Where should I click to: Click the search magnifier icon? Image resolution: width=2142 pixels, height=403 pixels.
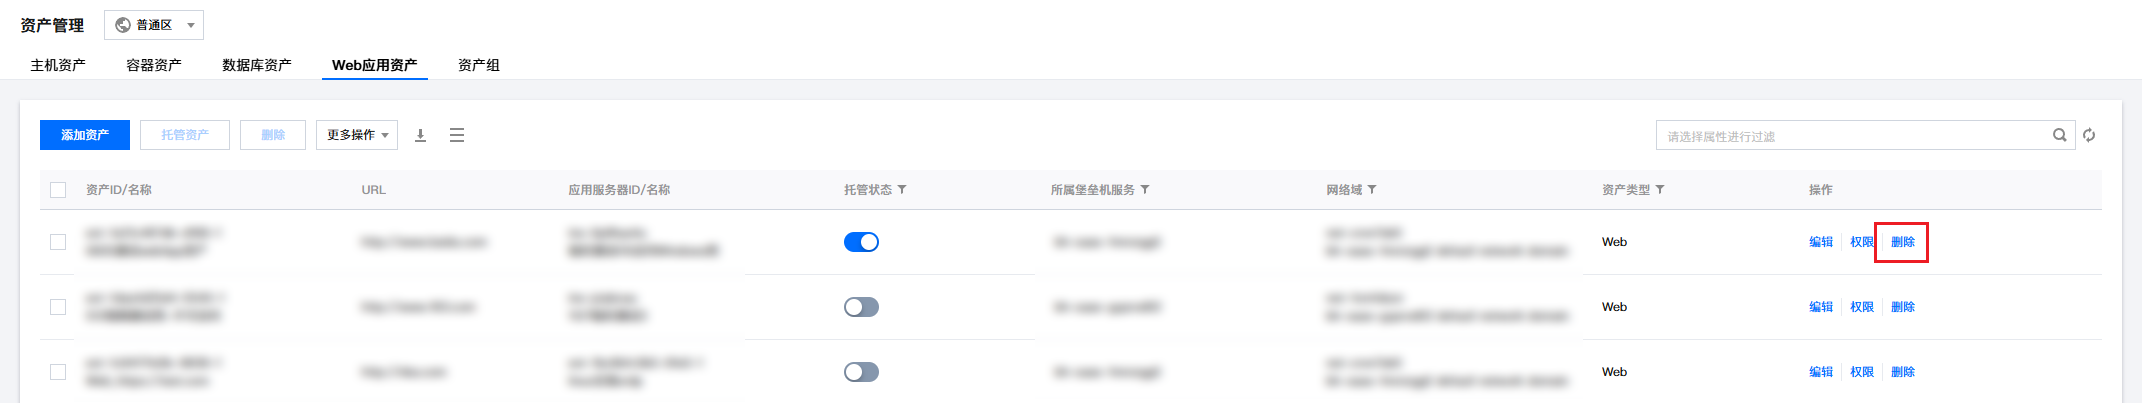[x=2060, y=135]
